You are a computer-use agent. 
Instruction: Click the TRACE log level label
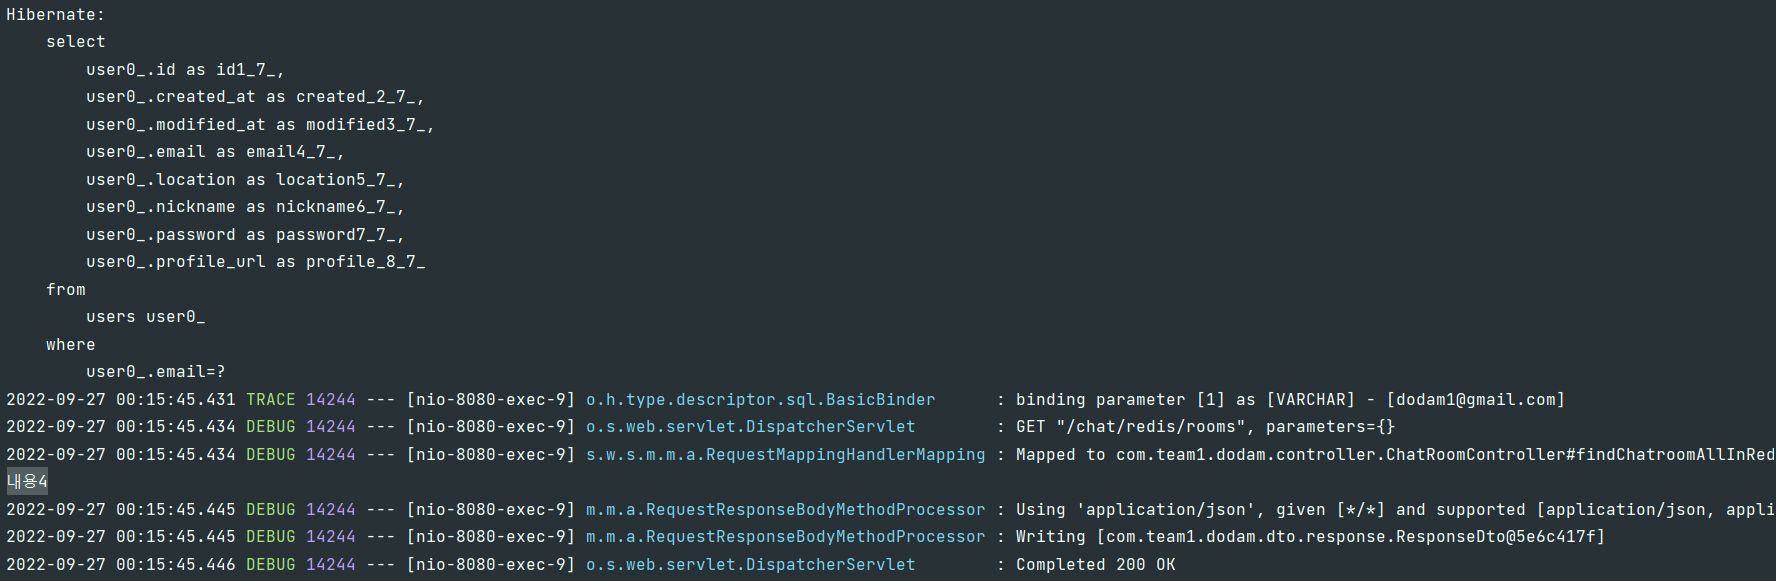click(271, 400)
